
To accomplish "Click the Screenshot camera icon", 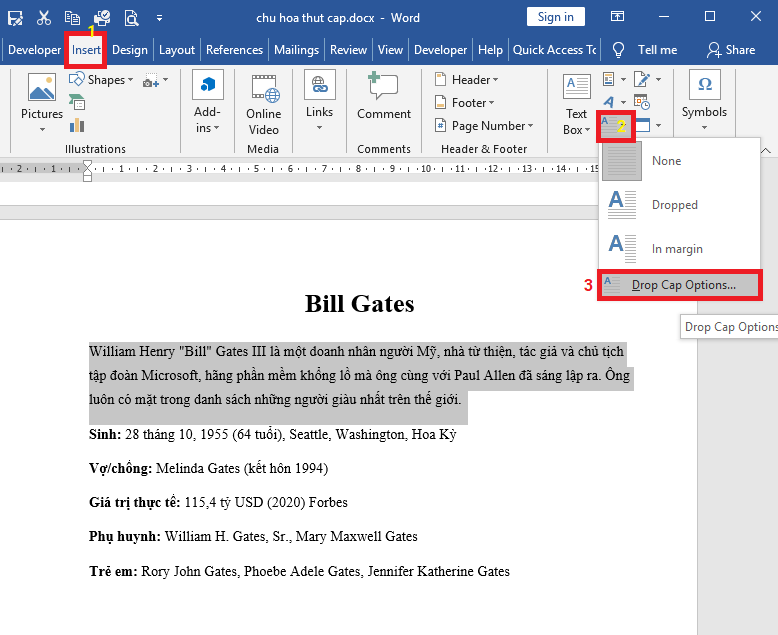I will pos(150,80).
